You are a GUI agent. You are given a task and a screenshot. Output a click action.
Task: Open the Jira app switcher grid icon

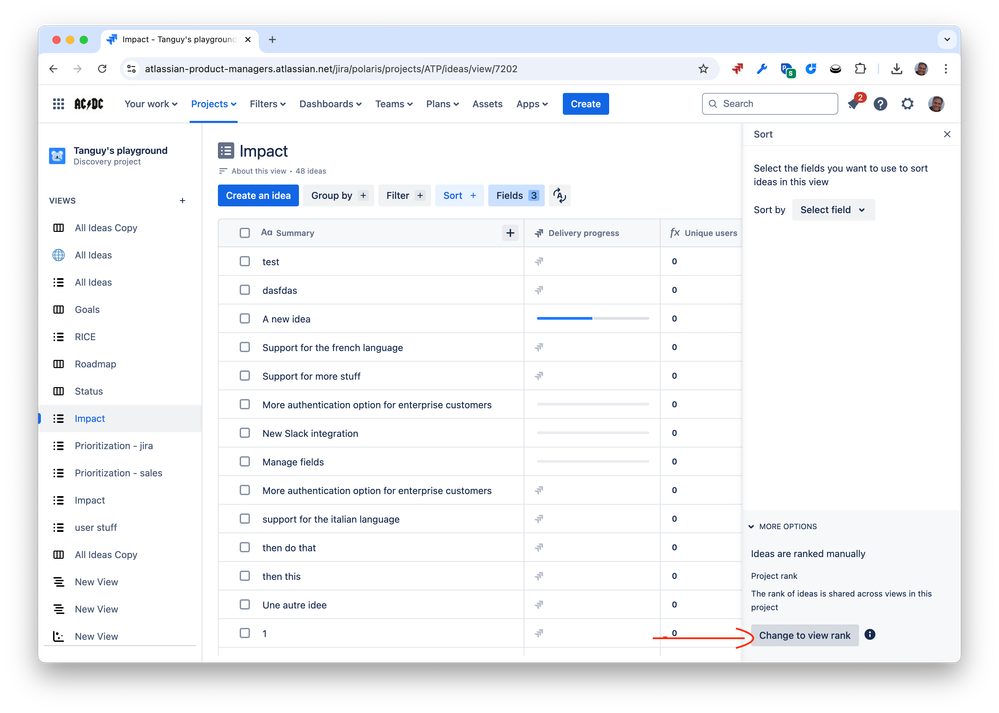(x=58, y=104)
